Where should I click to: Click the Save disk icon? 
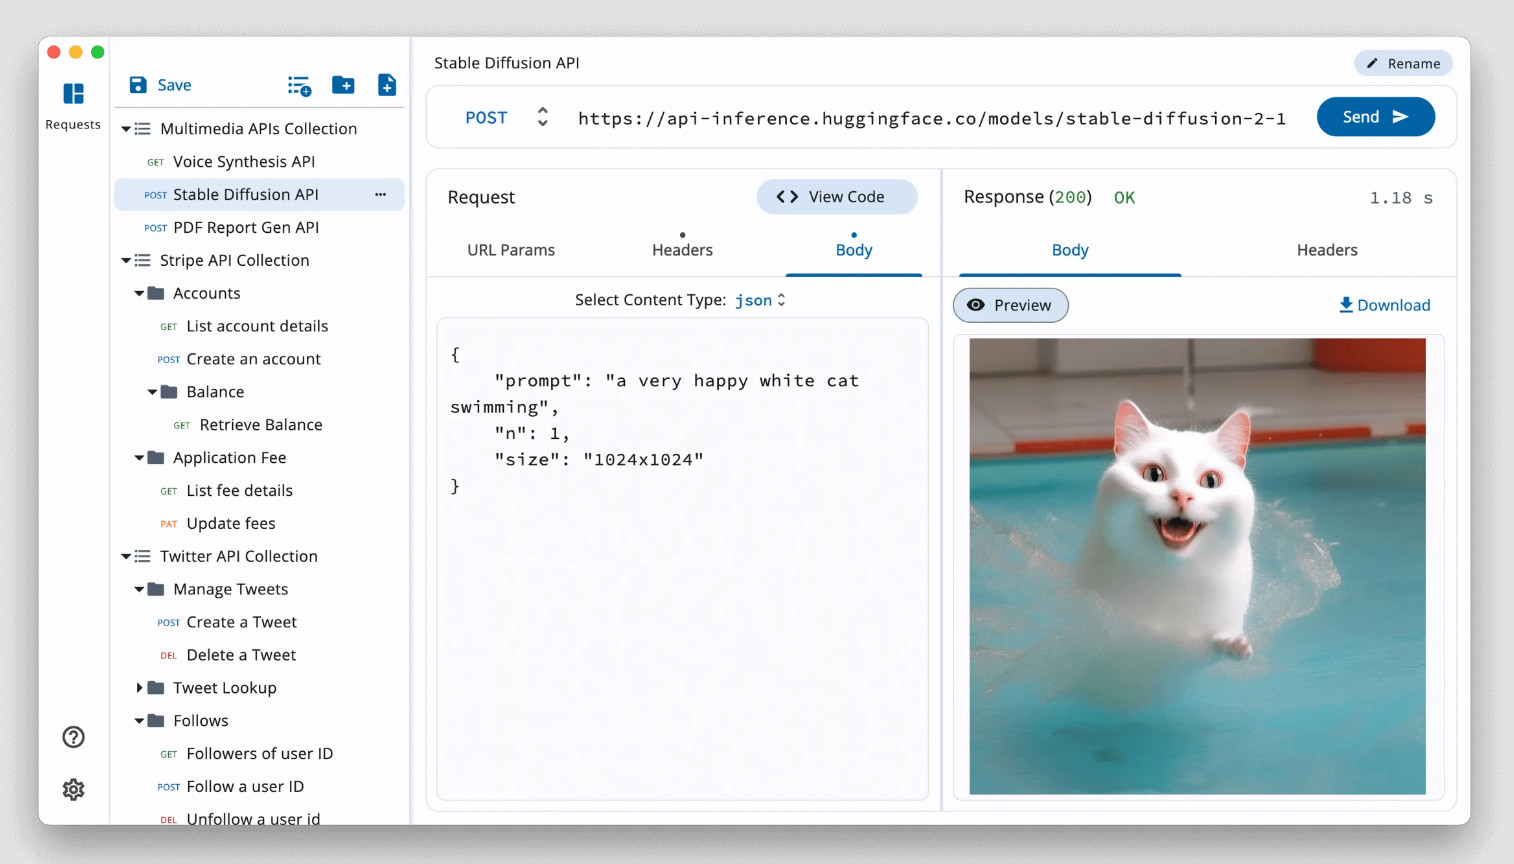pyautogui.click(x=139, y=85)
